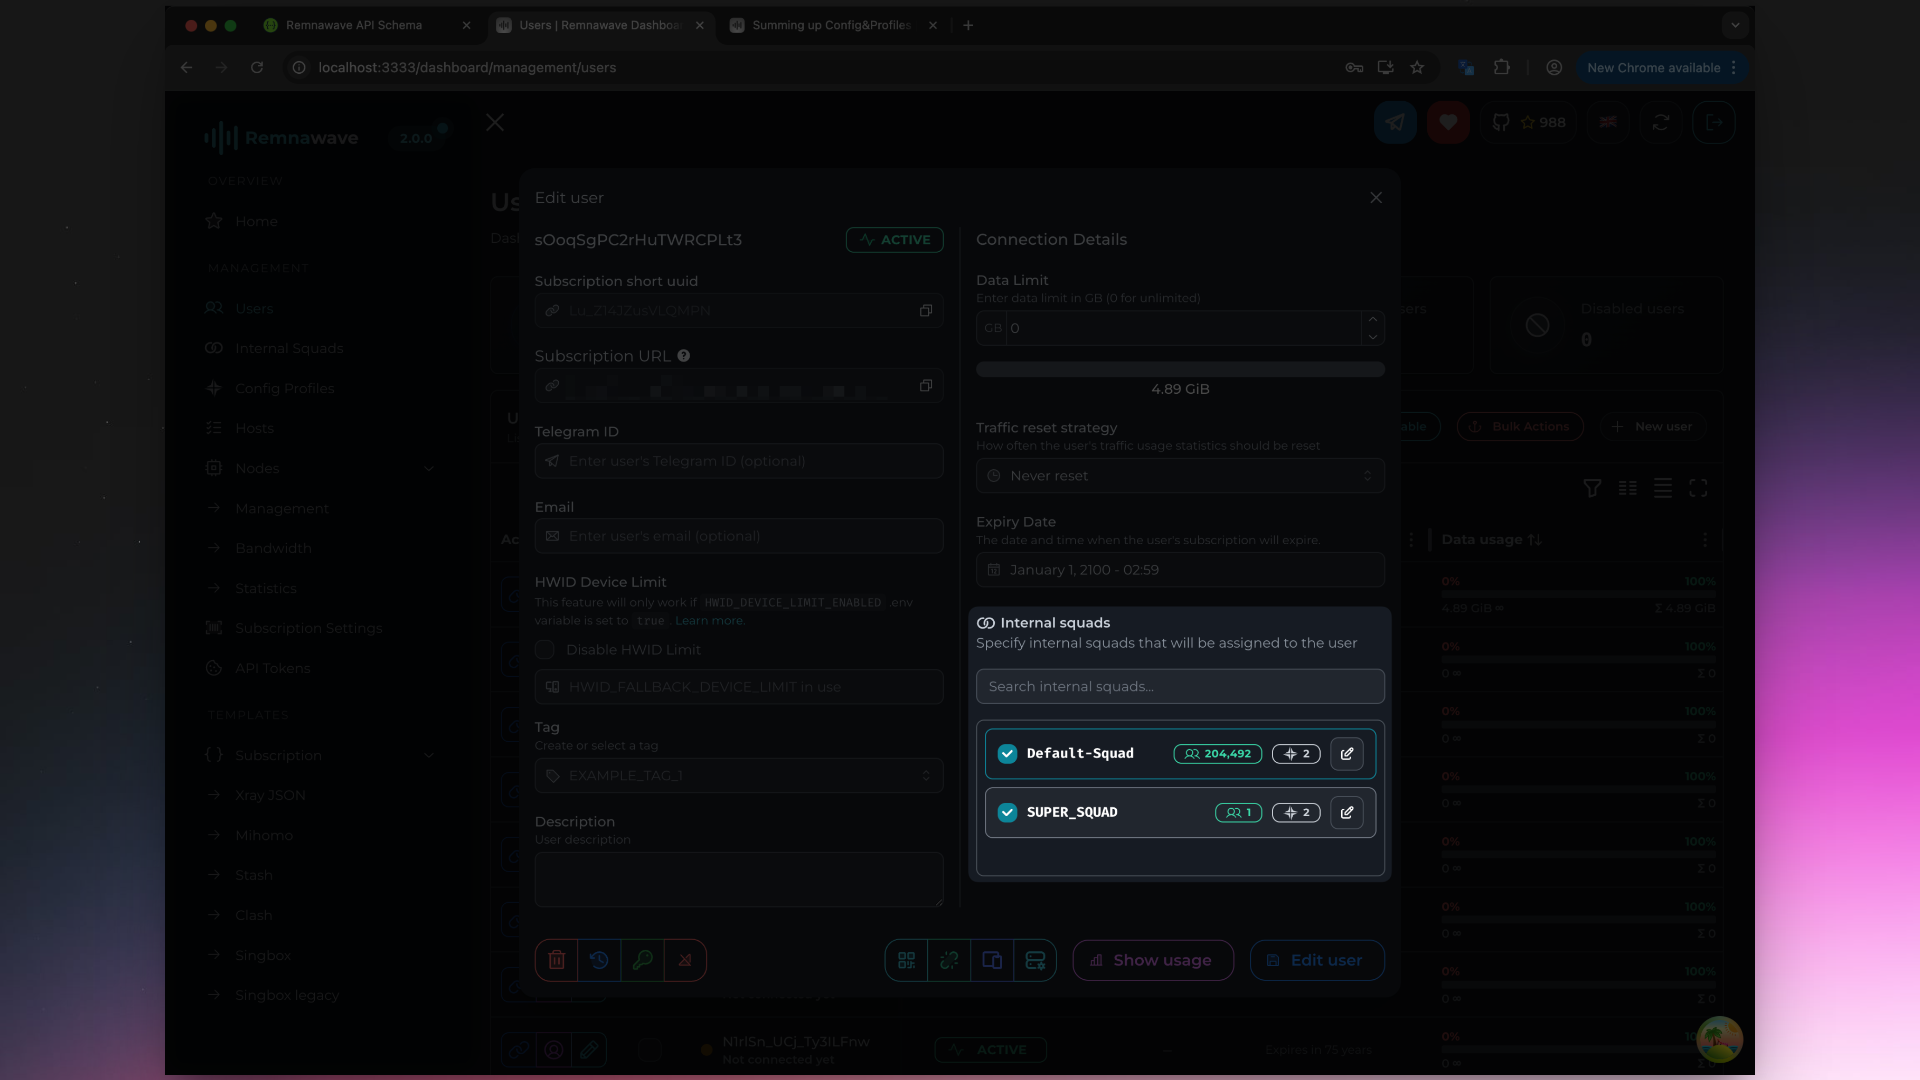The height and width of the screenshot is (1080, 1920).
Task: Click the Show usage button
Action: tap(1152, 960)
